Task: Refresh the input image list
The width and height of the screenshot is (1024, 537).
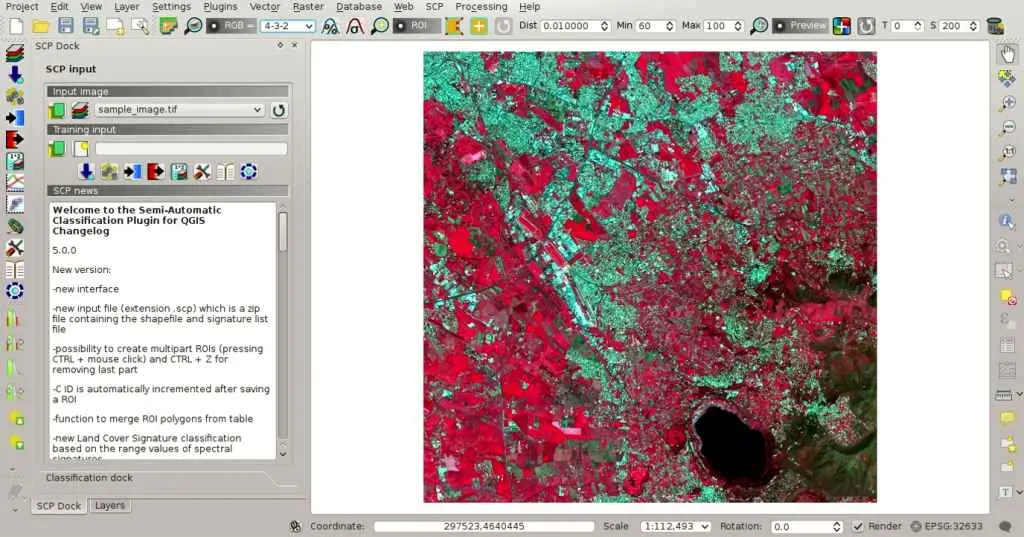Action: coord(279,110)
